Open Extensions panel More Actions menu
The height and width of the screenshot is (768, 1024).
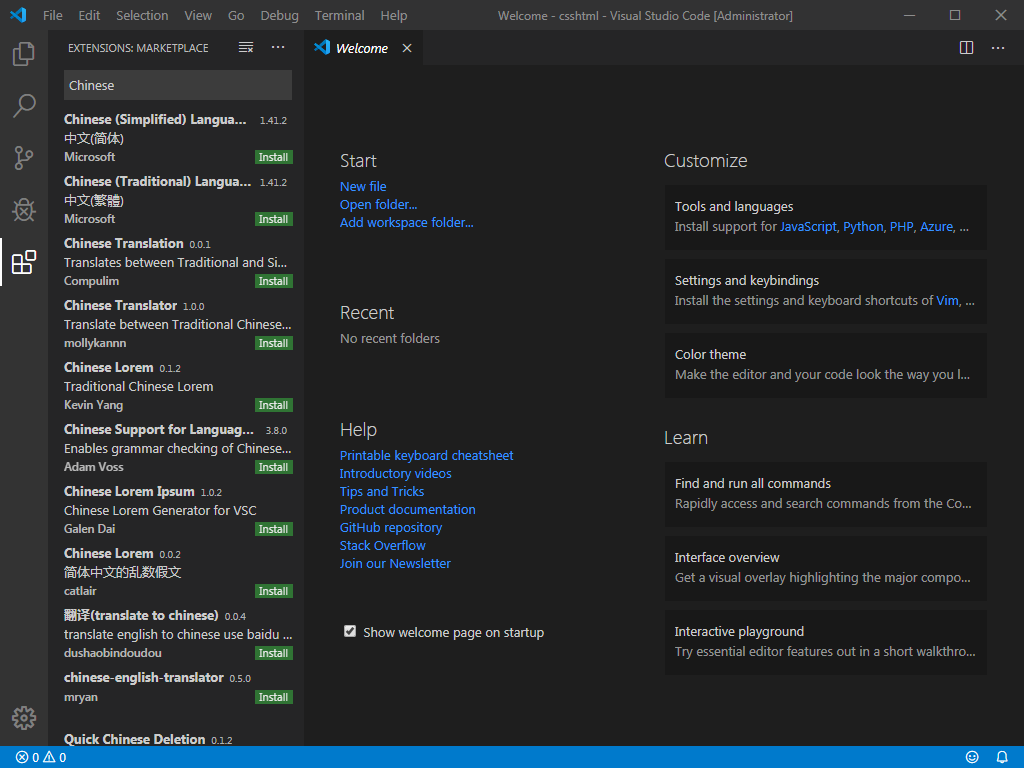(278, 48)
